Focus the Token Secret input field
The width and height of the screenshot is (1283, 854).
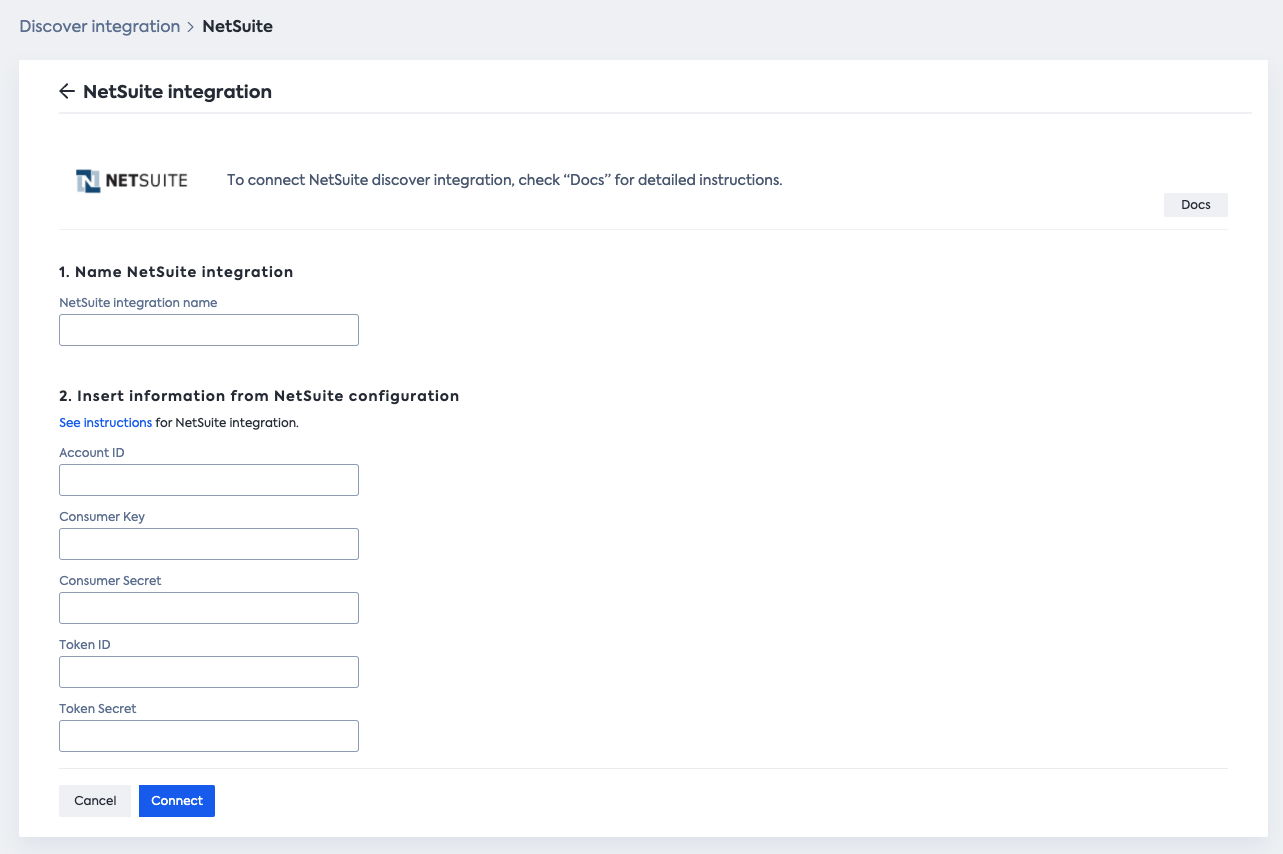tap(209, 736)
